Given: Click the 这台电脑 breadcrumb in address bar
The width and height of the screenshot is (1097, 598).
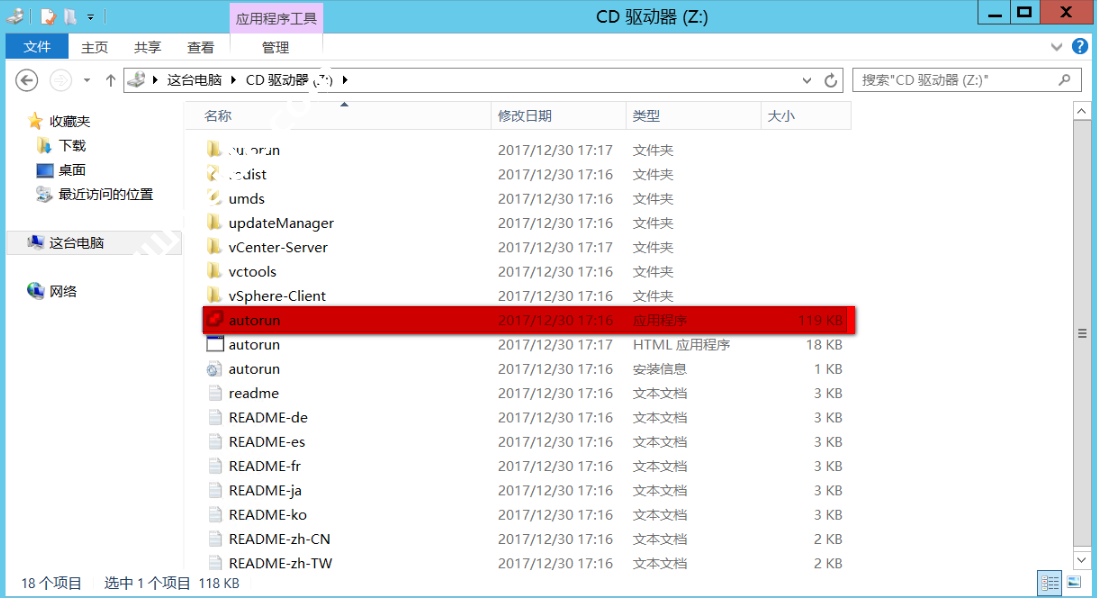Looking at the screenshot, I should 194,80.
